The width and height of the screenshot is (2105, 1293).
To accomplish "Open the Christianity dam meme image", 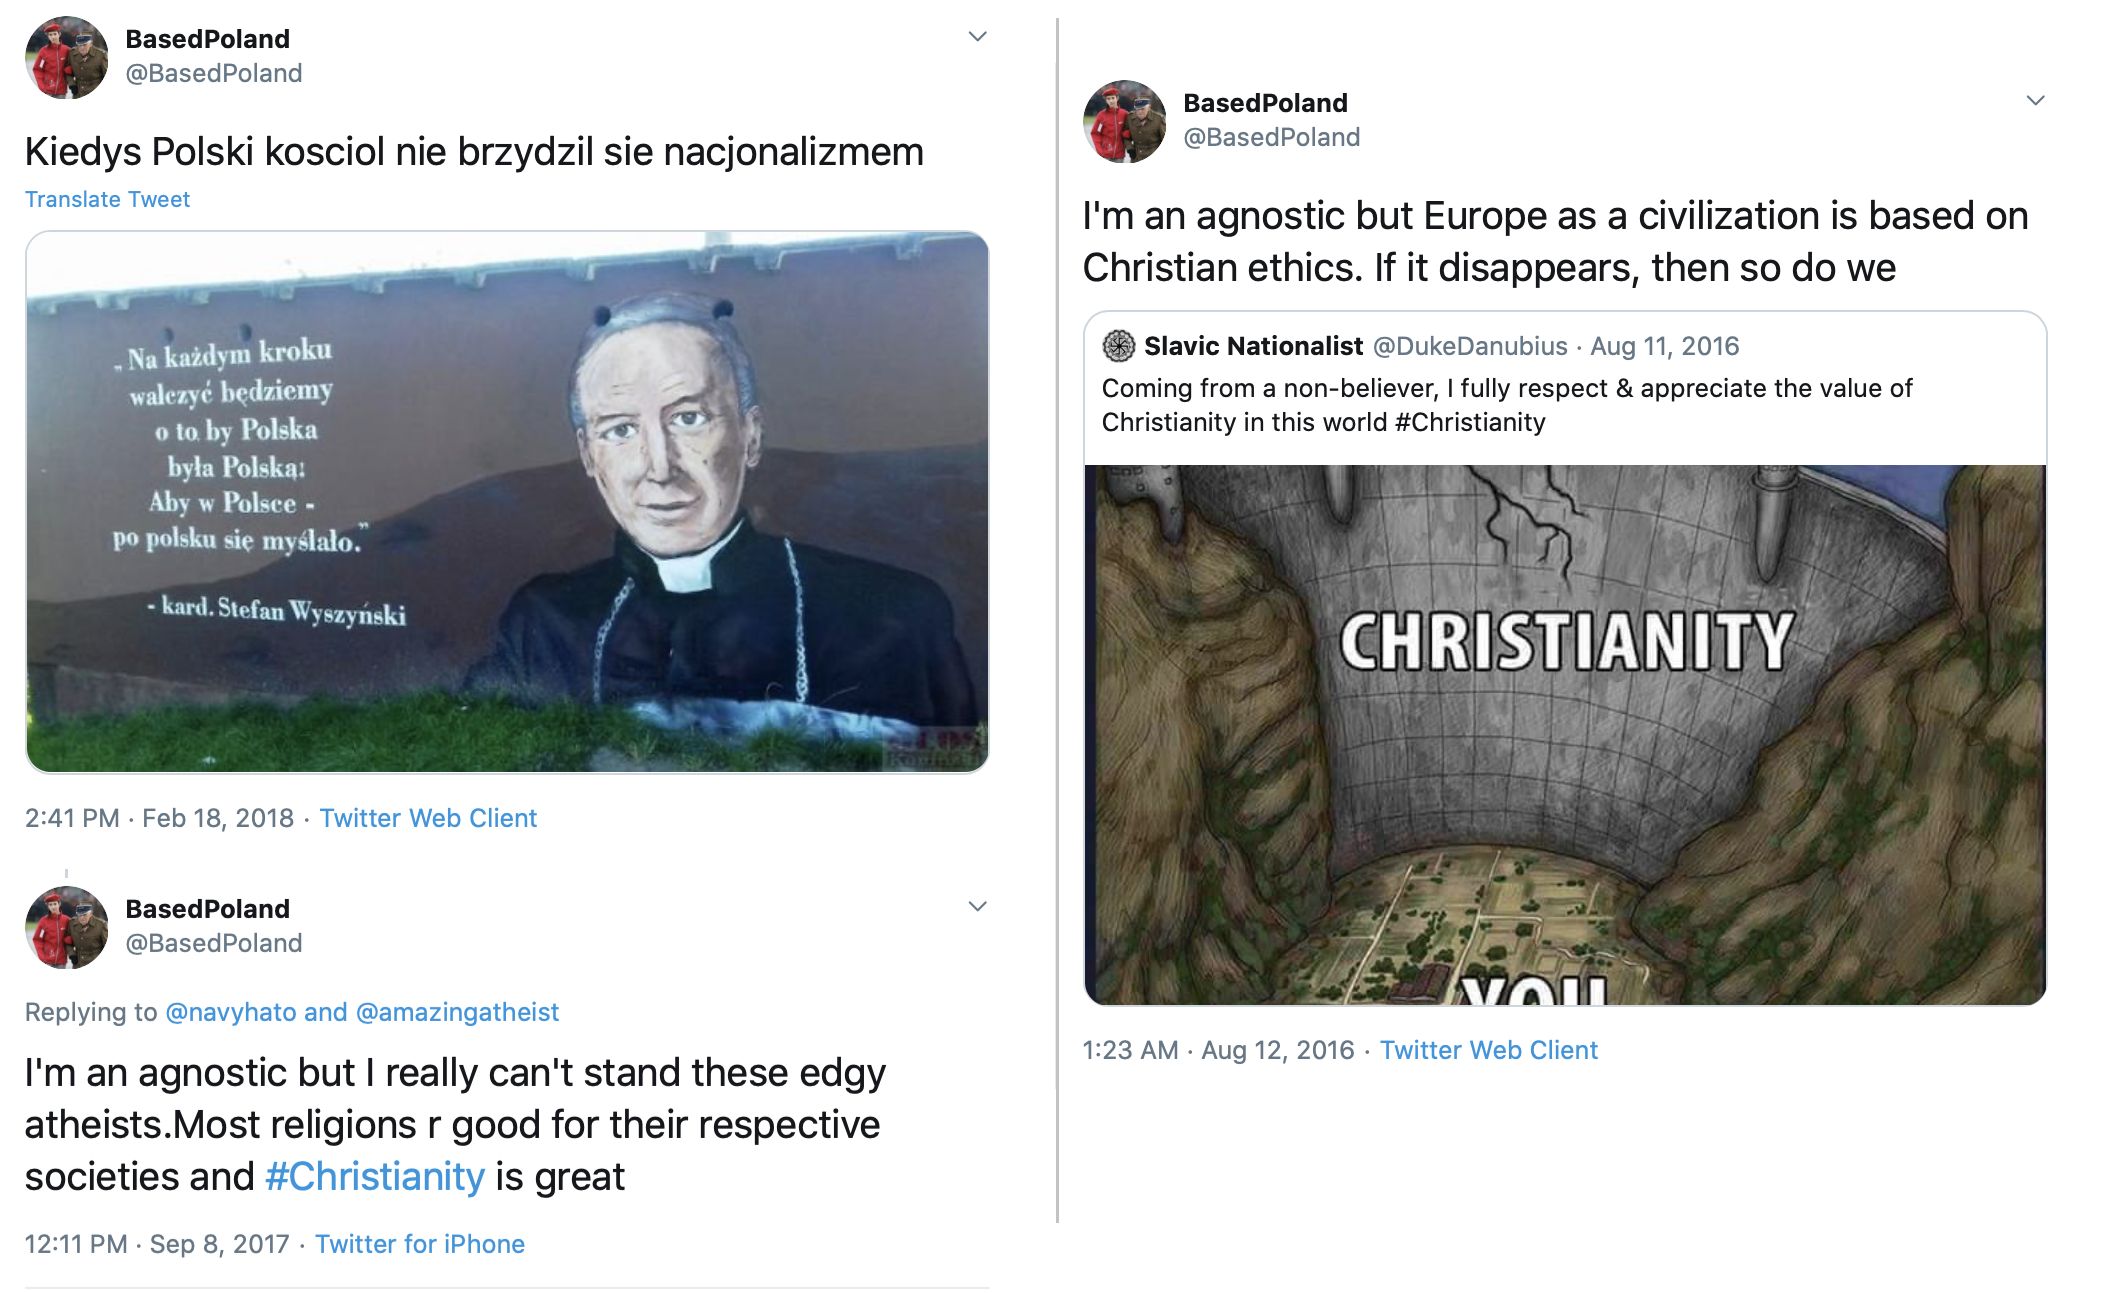I will tap(1565, 735).
